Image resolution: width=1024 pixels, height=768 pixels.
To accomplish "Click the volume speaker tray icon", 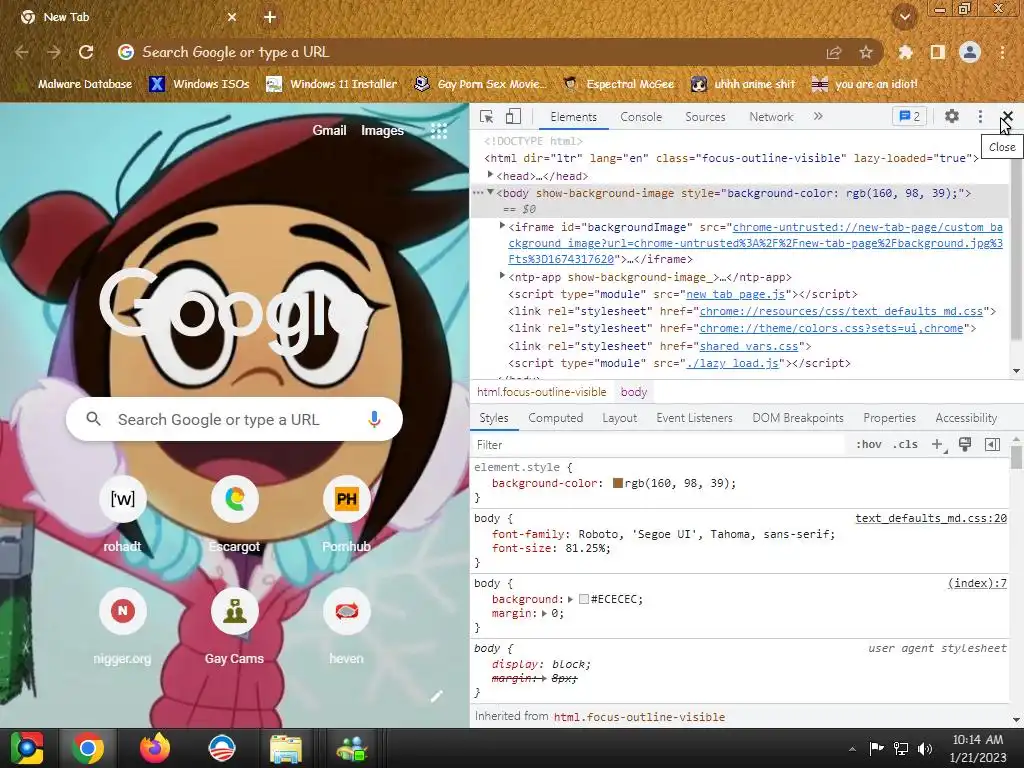I will click(x=925, y=748).
